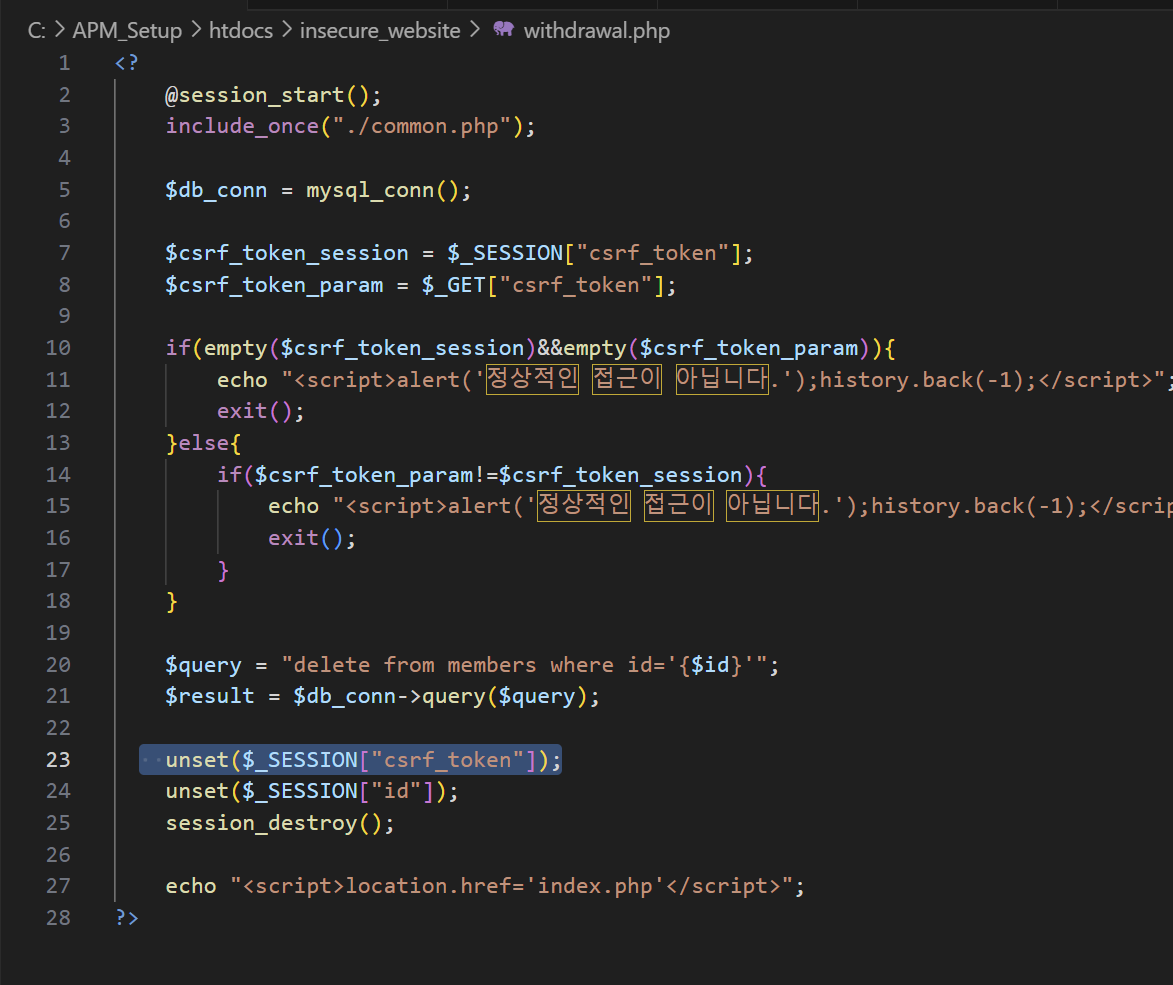The height and width of the screenshot is (985, 1173).
Task: Click 'unset($_SESSION["id"]);' on line 24
Action: (312, 791)
